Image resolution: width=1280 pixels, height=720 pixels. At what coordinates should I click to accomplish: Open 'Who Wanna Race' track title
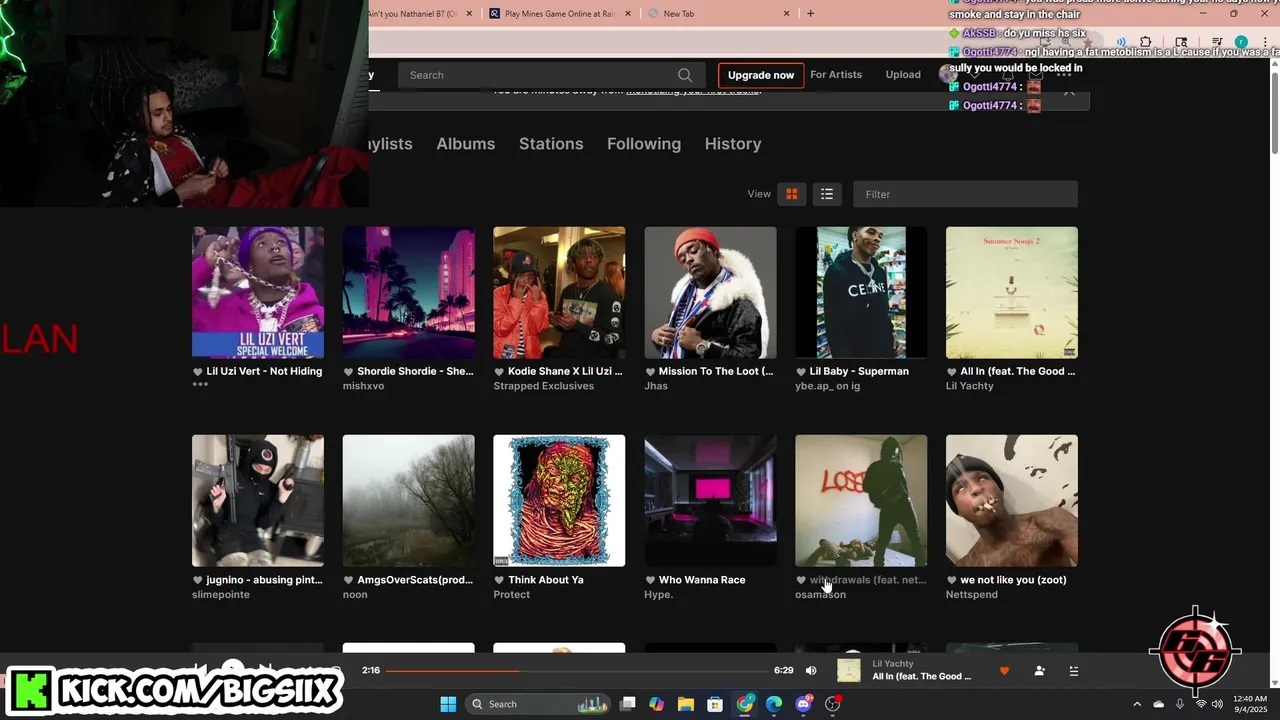pos(702,580)
